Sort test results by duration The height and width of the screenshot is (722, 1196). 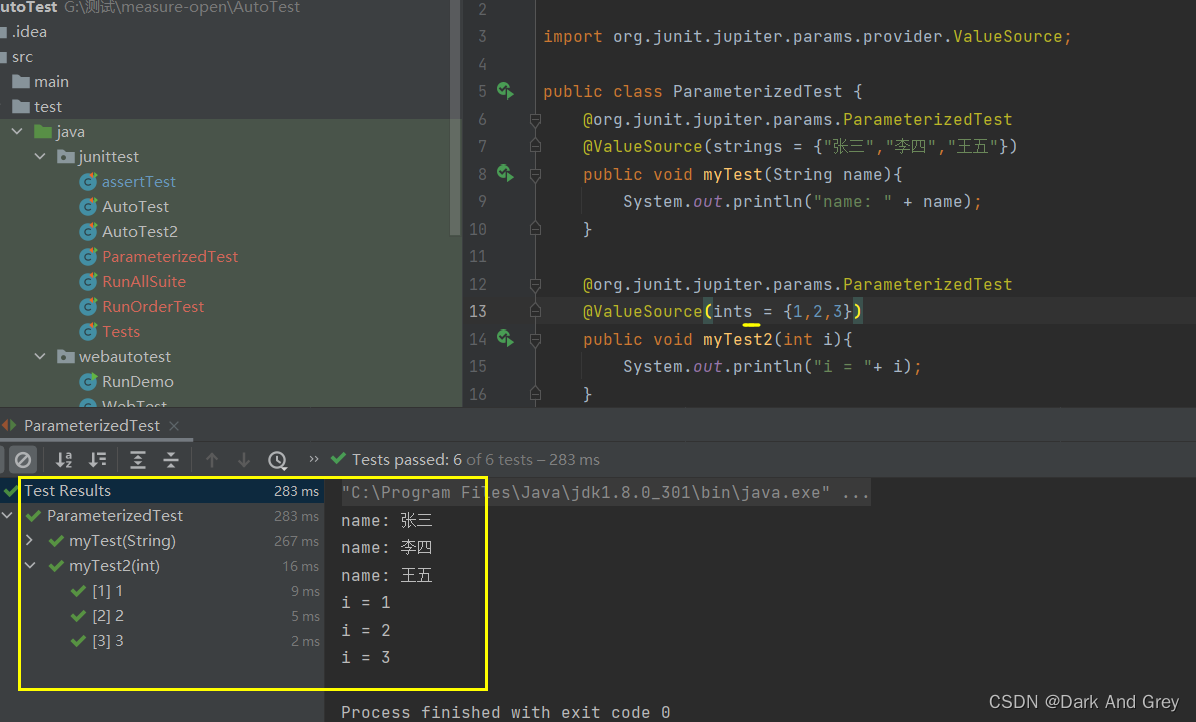98,460
